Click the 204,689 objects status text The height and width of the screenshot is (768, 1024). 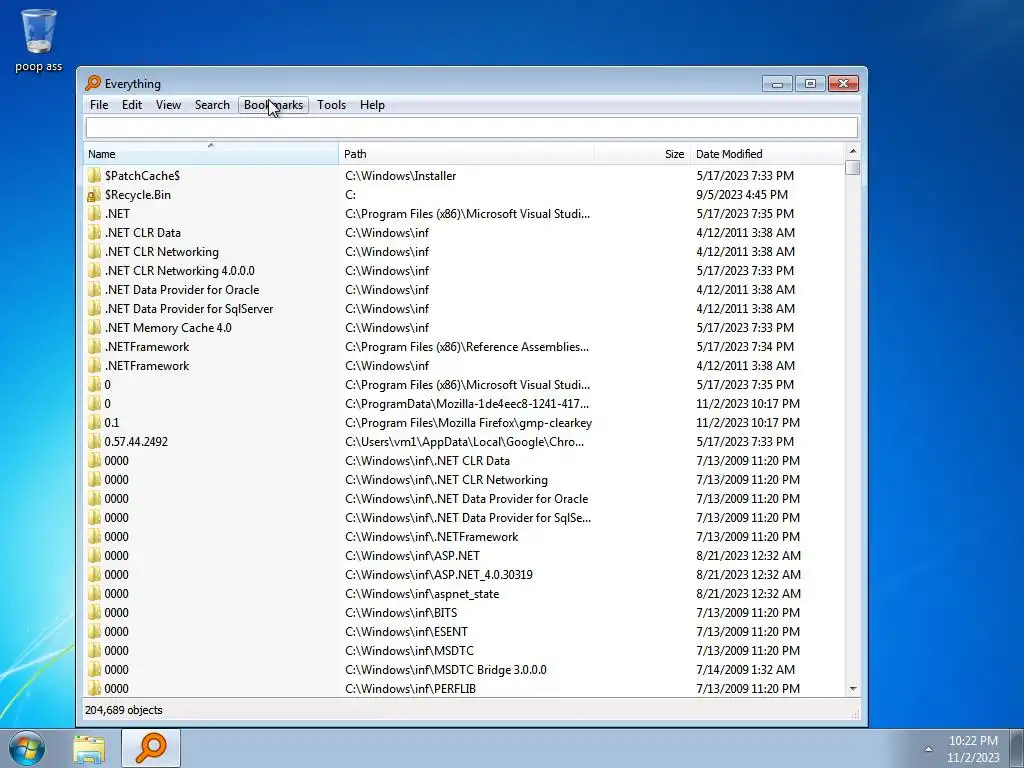point(123,710)
